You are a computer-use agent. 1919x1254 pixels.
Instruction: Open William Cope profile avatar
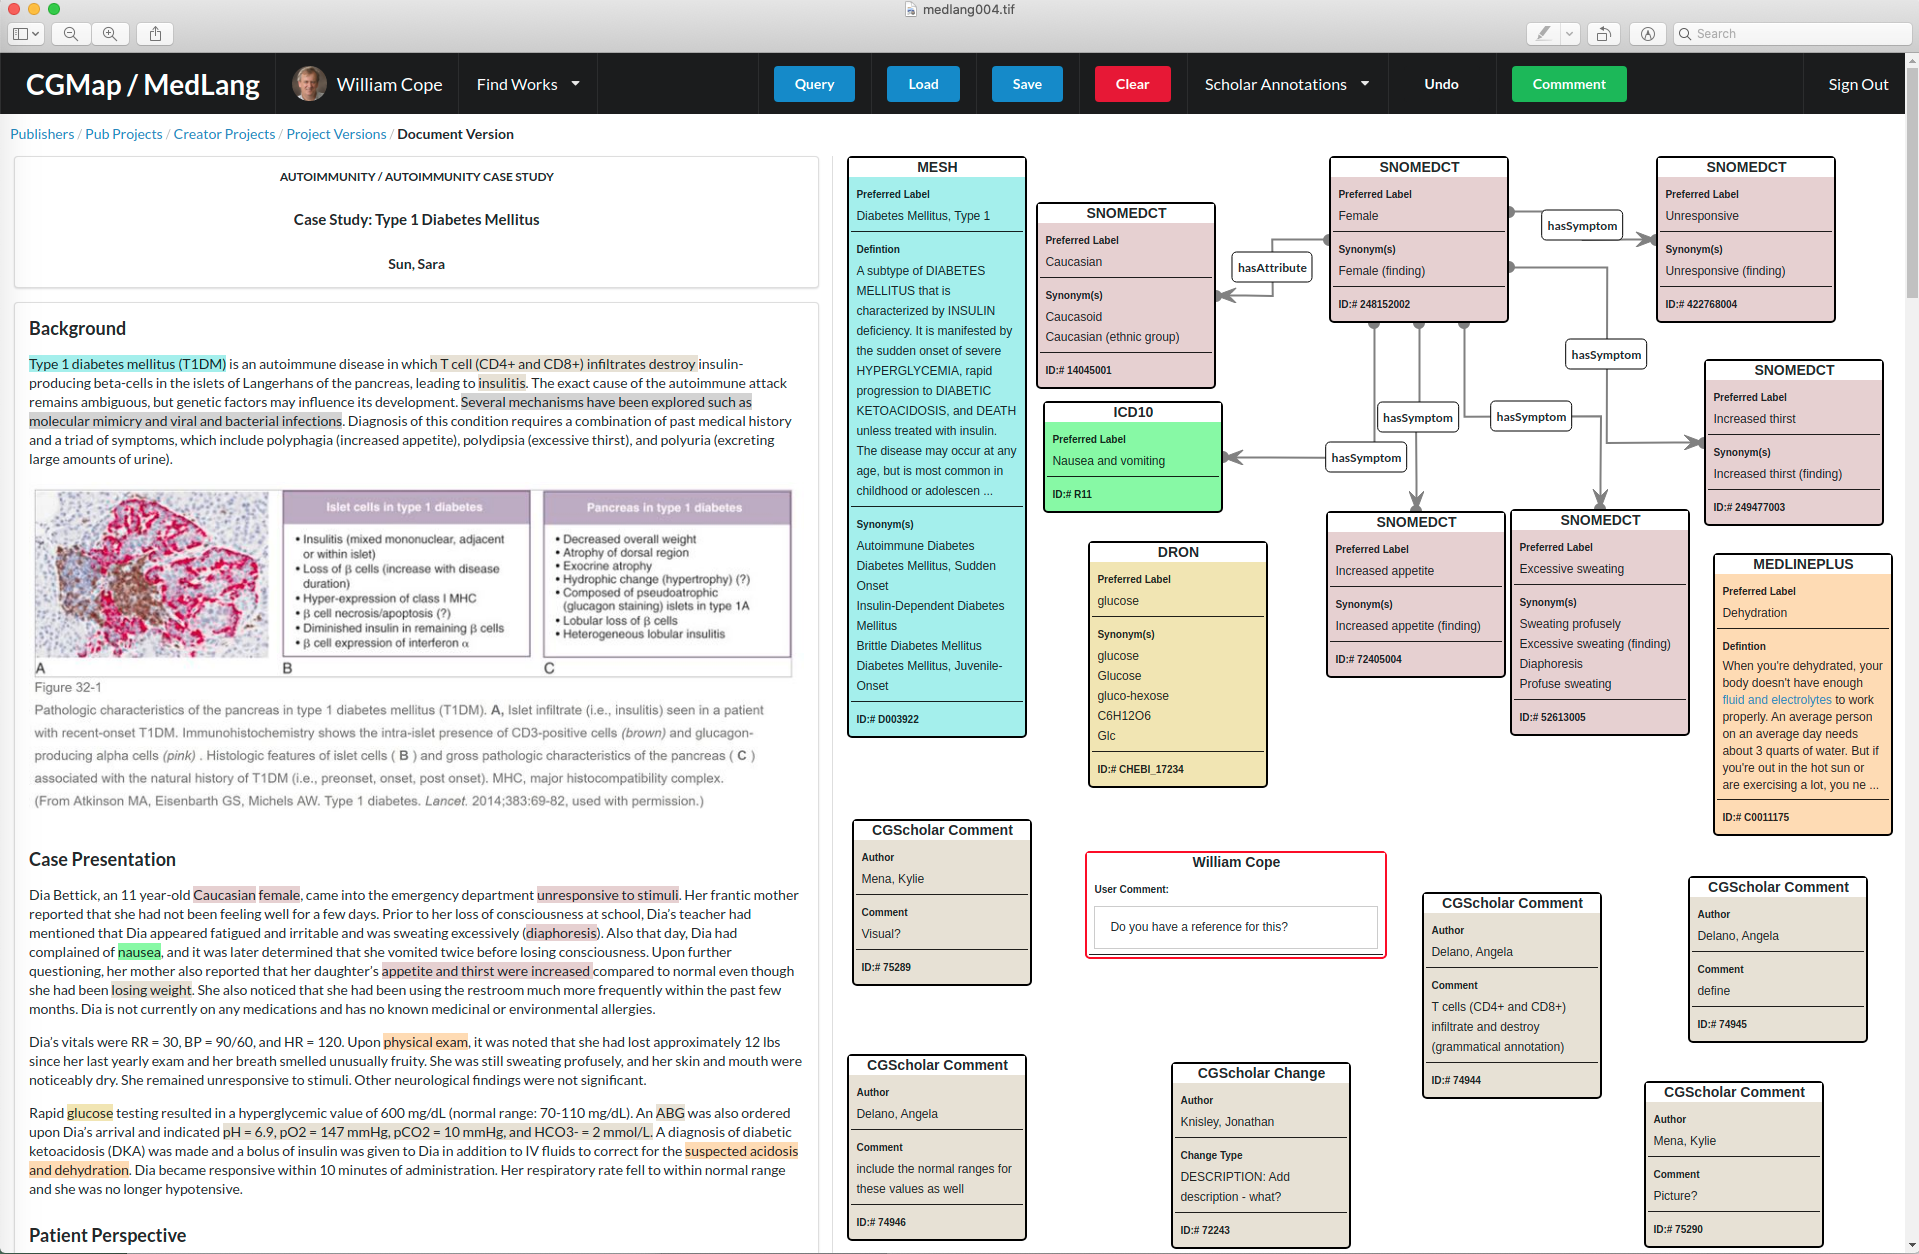(309, 84)
